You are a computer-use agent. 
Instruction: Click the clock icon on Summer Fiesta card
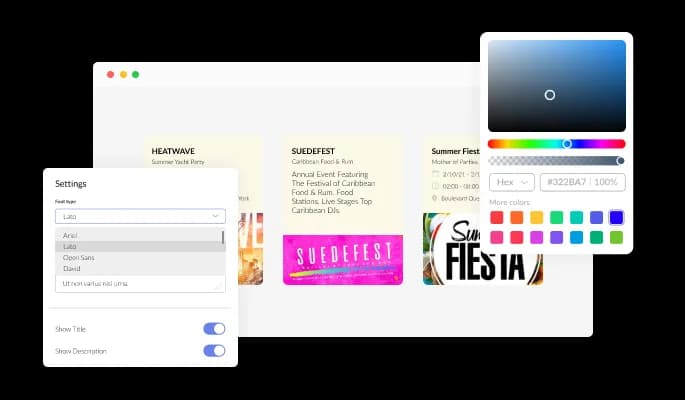(x=435, y=186)
